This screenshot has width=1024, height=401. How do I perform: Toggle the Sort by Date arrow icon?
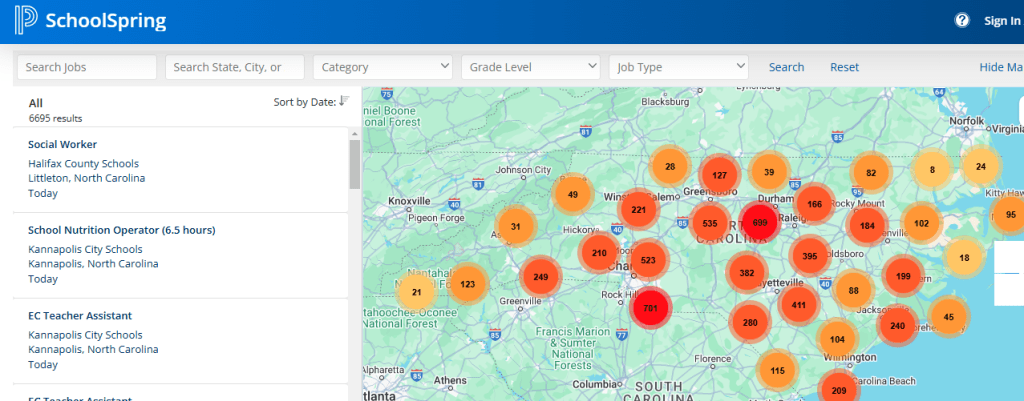(344, 101)
